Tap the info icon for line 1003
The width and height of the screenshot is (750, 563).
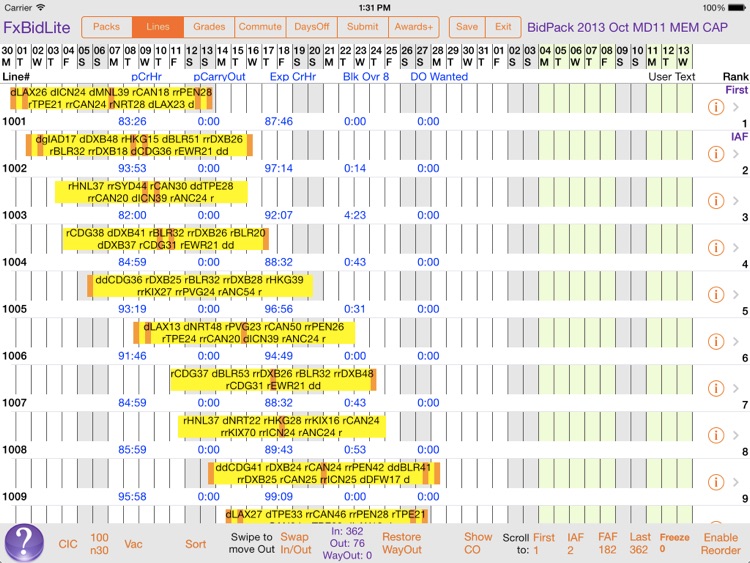[716, 201]
